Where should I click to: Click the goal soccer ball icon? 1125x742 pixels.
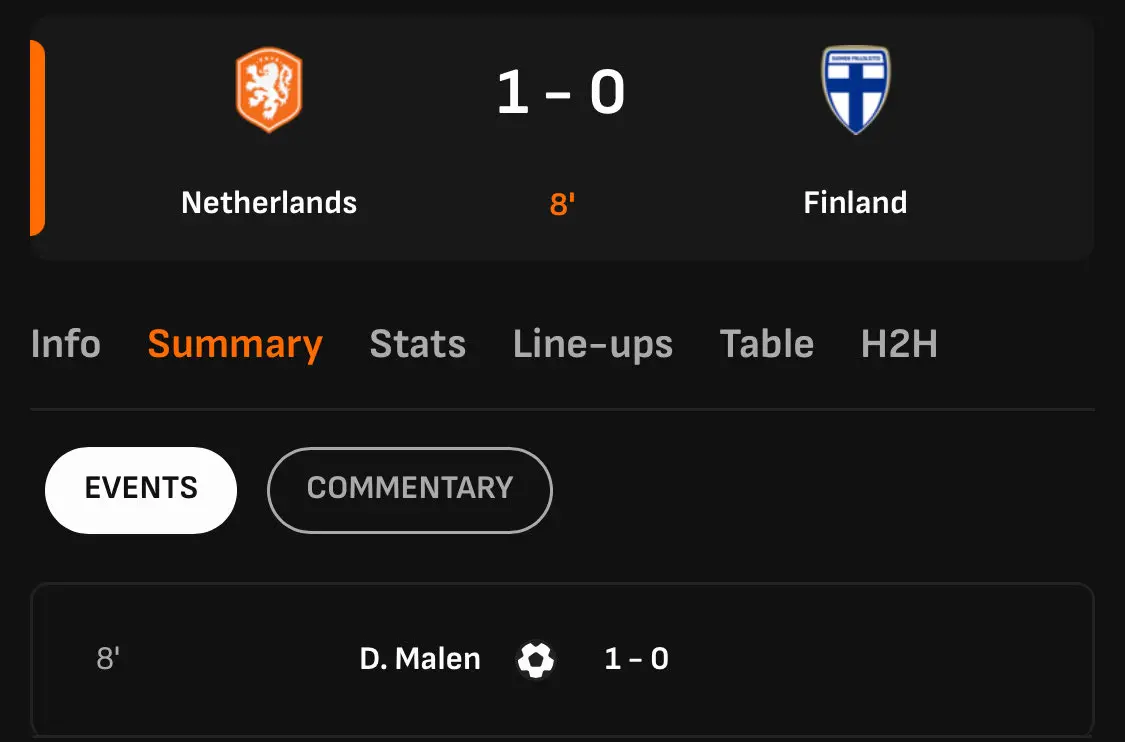coord(536,660)
